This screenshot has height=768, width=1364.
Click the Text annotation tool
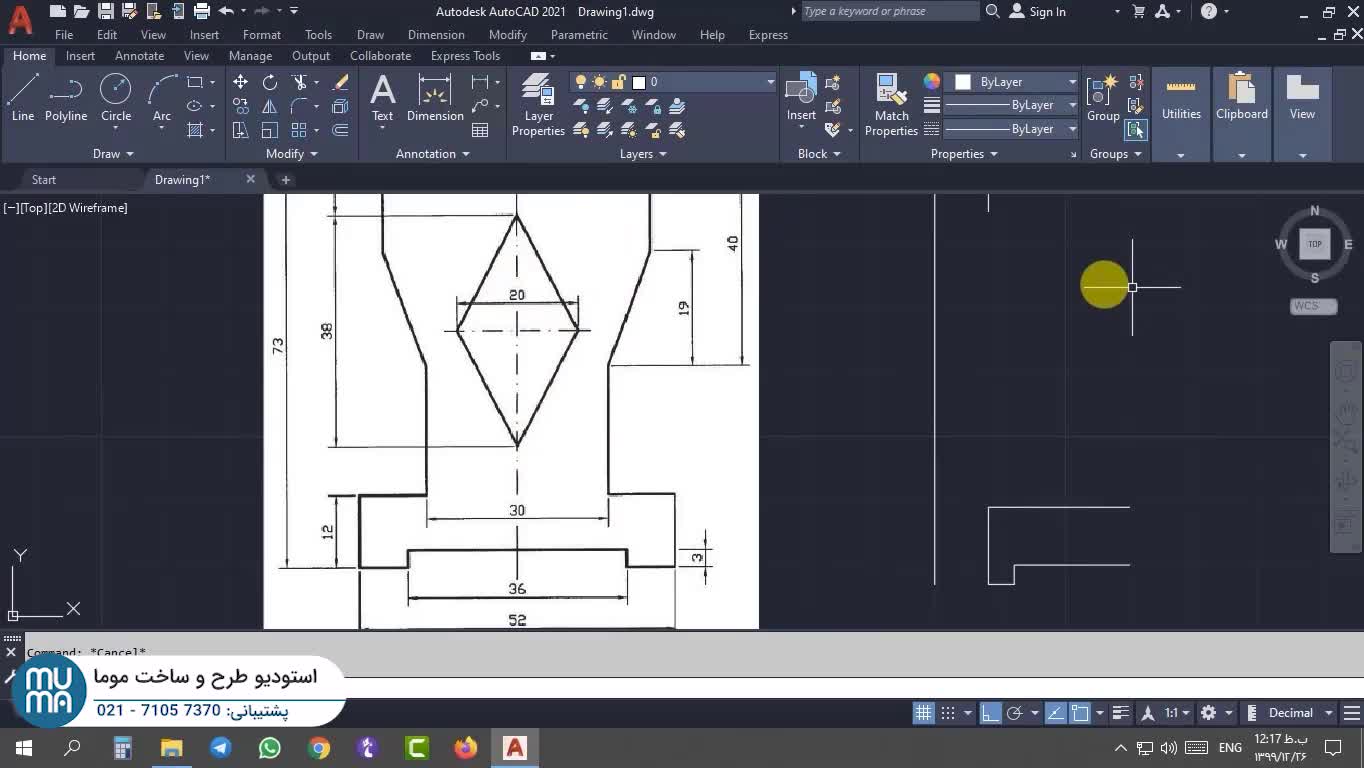click(382, 99)
